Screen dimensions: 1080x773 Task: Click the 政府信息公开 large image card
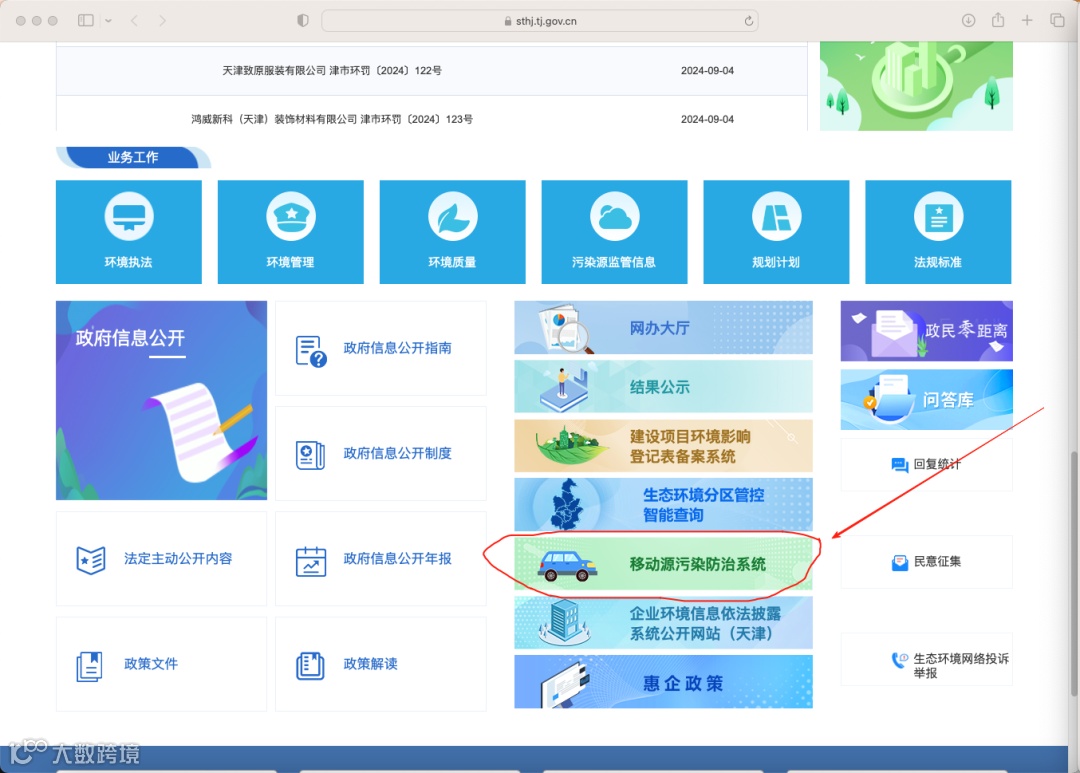[161, 400]
